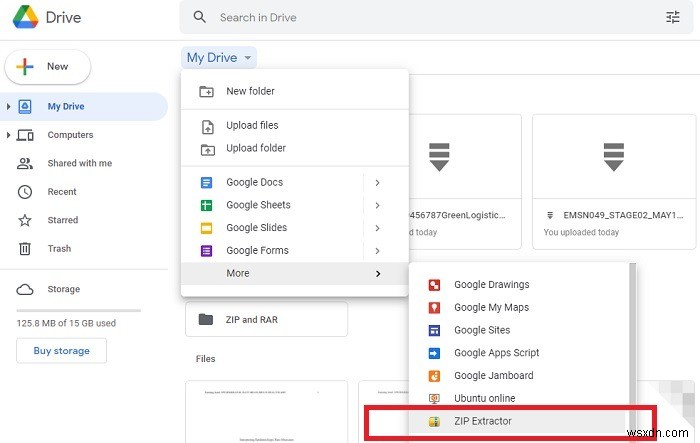
Task: Click the Google Drive logo
Action: [25, 17]
